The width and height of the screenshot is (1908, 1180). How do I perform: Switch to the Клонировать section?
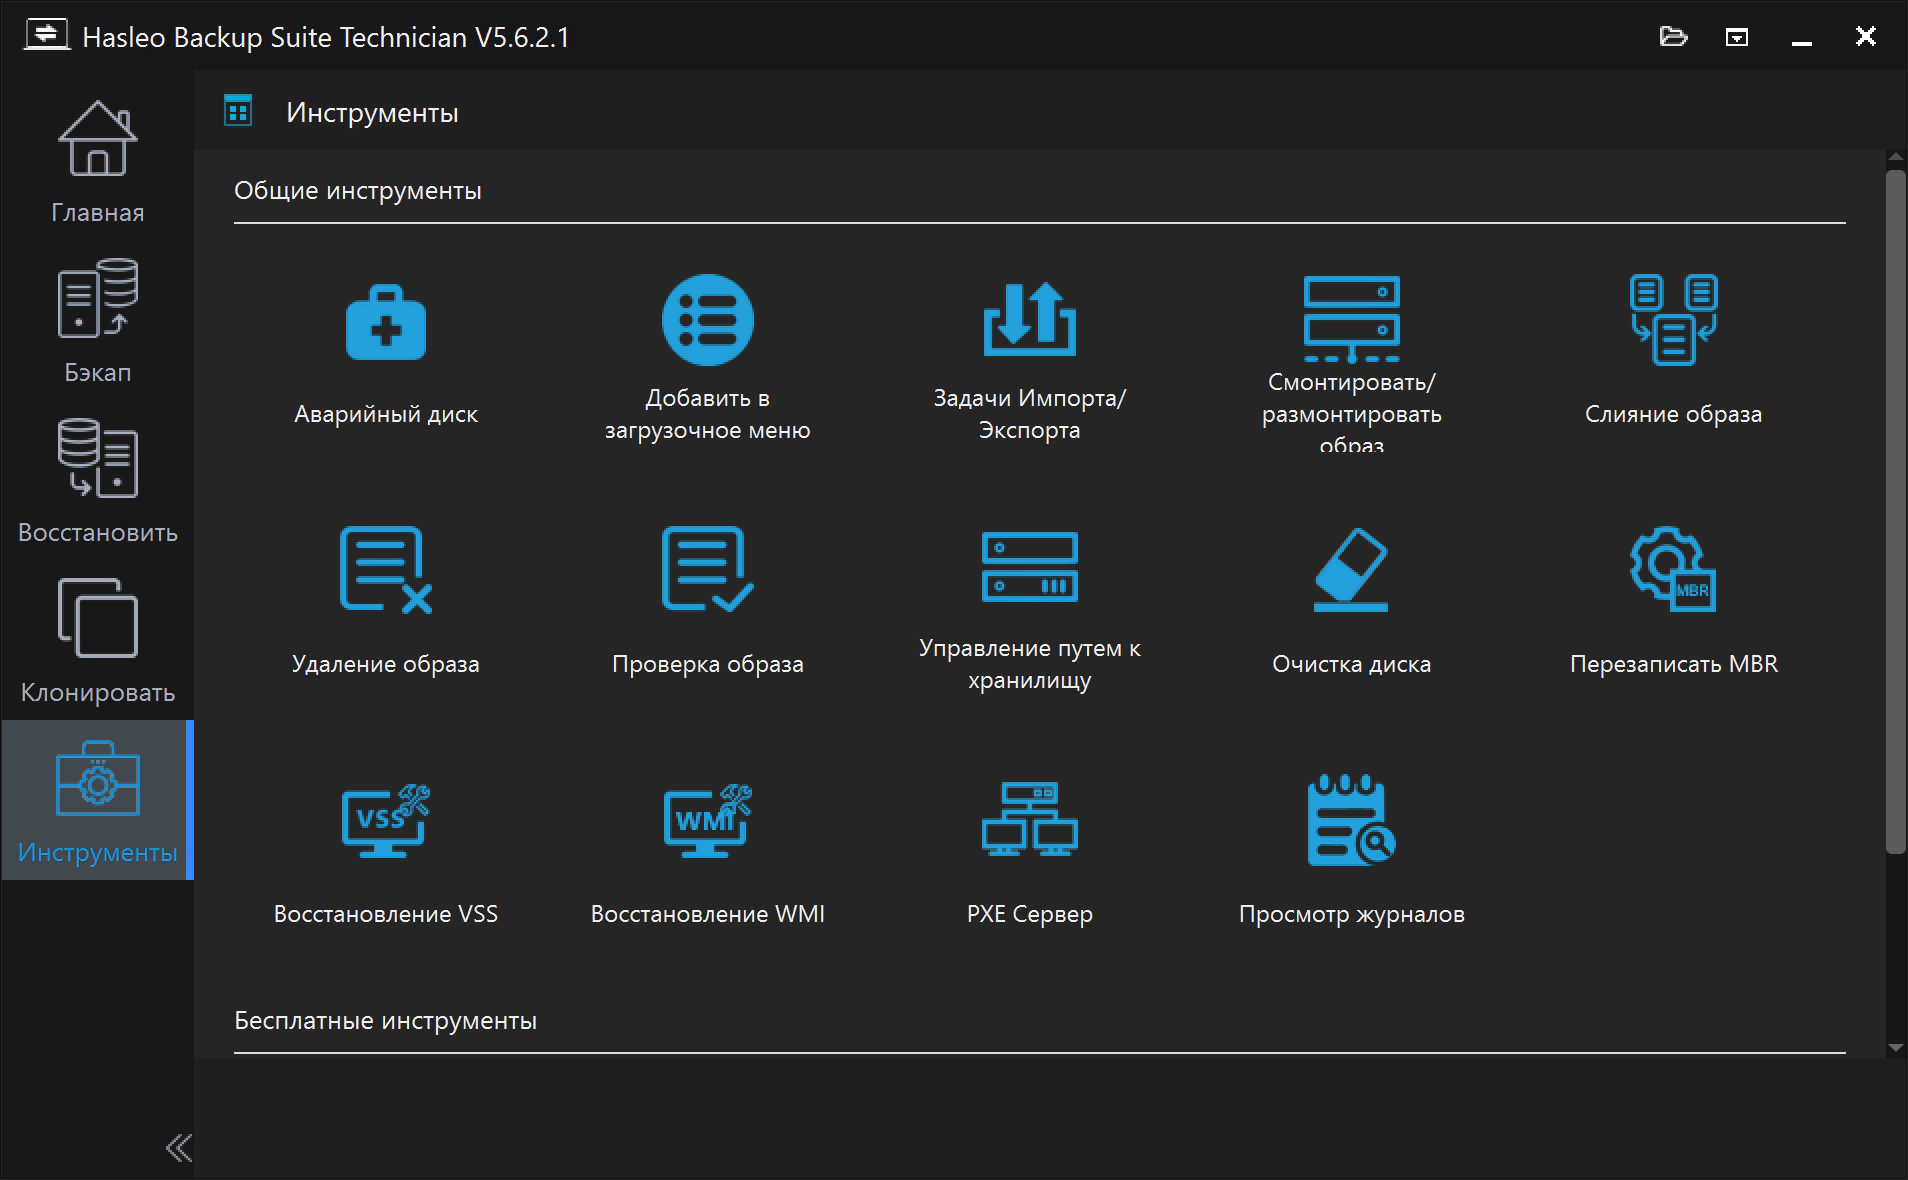(x=97, y=642)
